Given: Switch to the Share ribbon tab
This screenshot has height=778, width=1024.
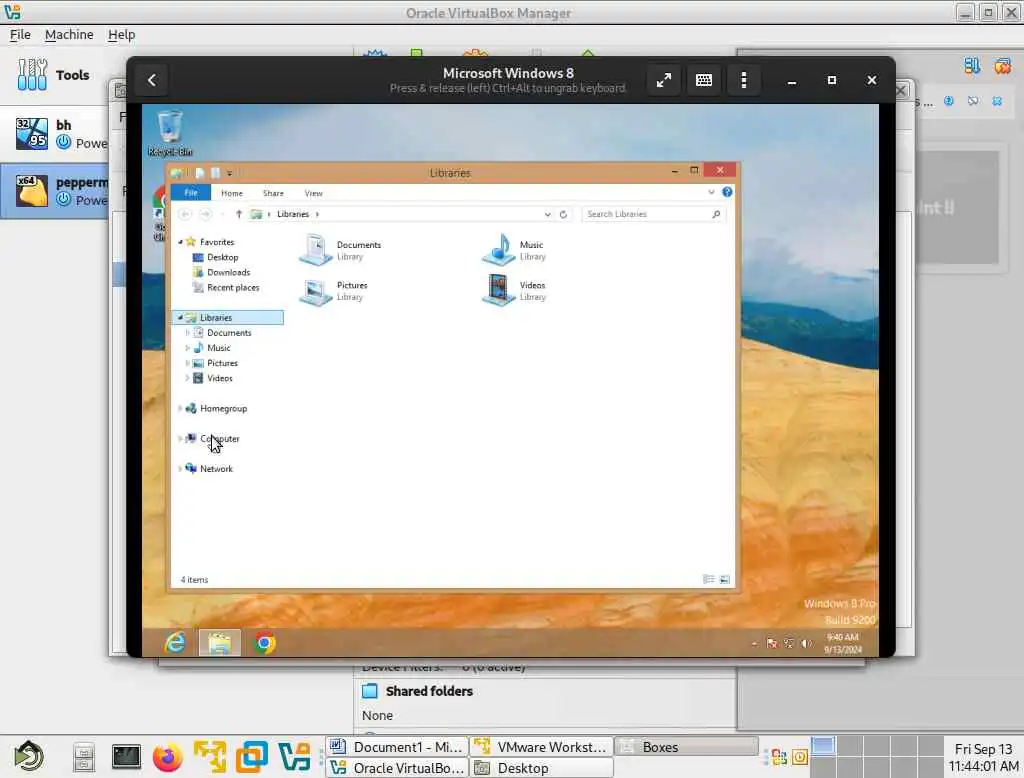Looking at the screenshot, I should click(x=273, y=193).
